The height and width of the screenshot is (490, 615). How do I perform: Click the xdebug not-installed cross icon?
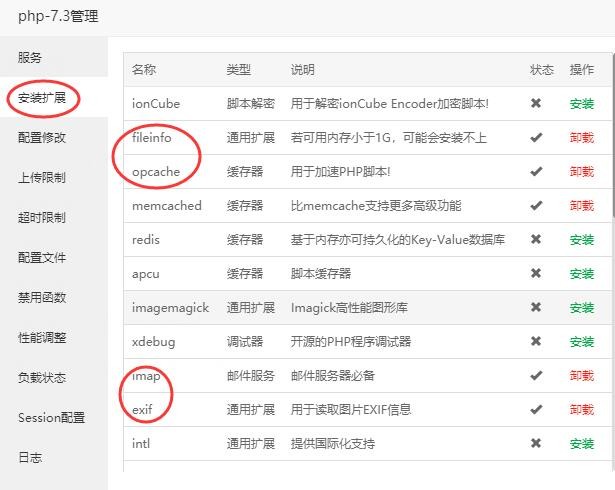click(536, 341)
